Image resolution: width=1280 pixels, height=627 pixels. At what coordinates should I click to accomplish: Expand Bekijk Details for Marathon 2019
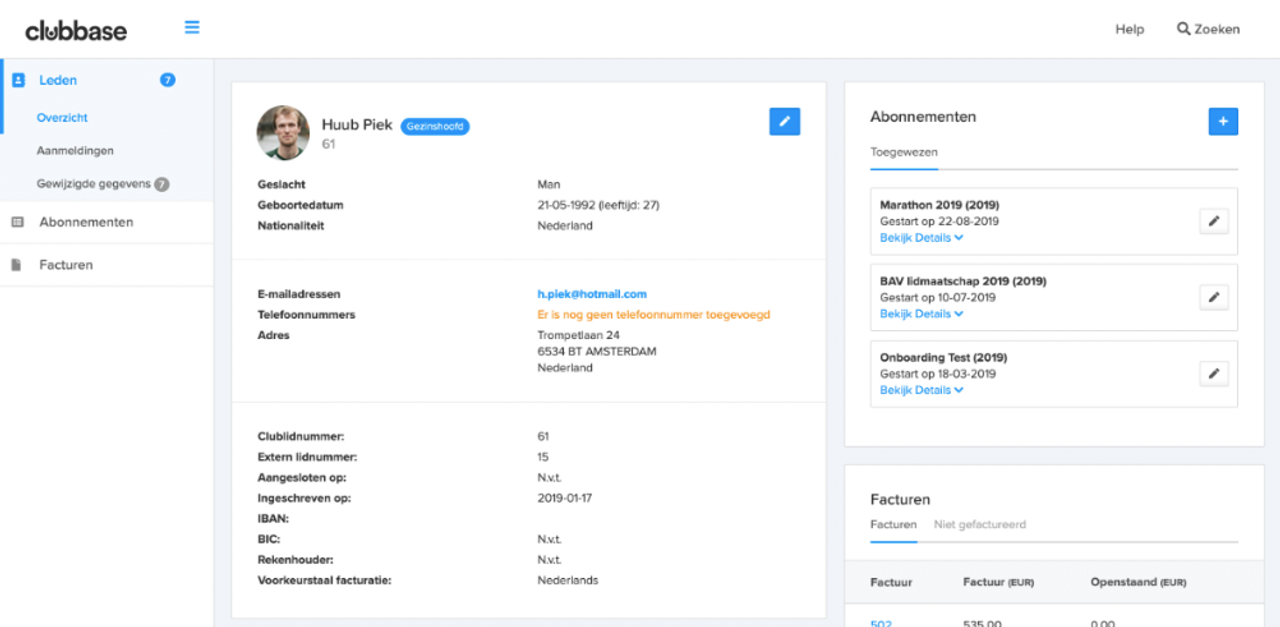921,238
